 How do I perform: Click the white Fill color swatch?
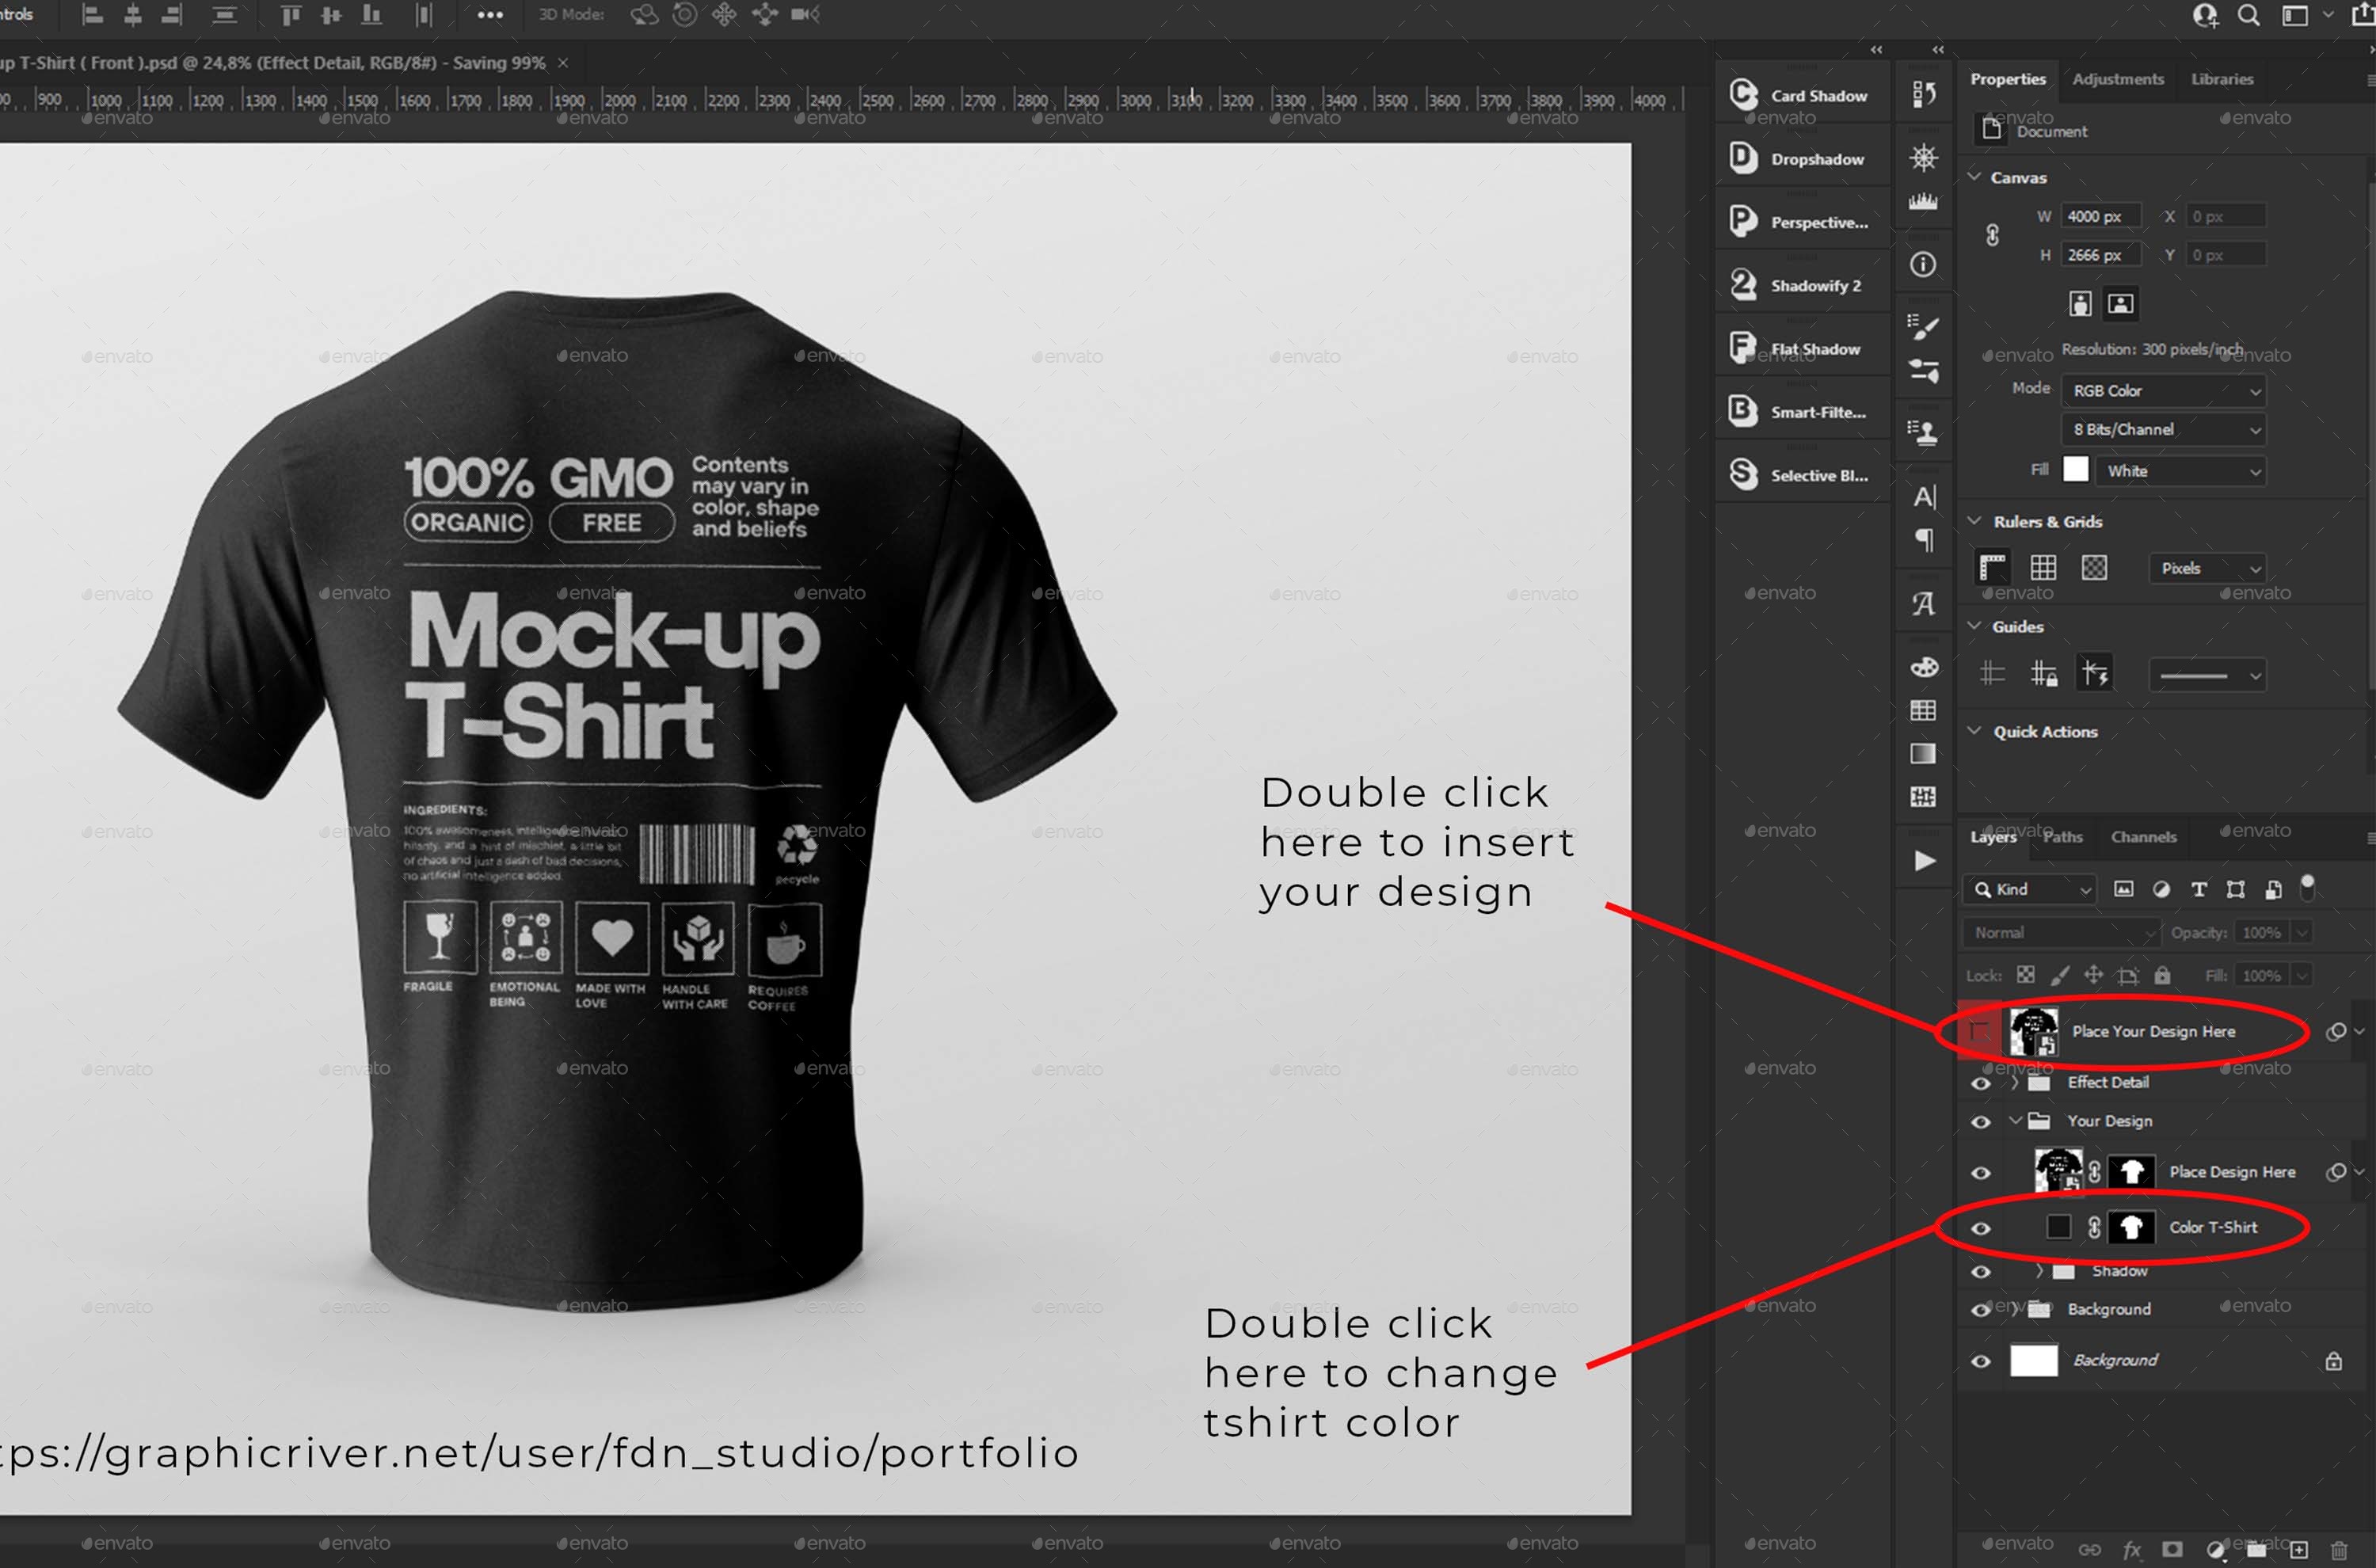pos(2077,470)
